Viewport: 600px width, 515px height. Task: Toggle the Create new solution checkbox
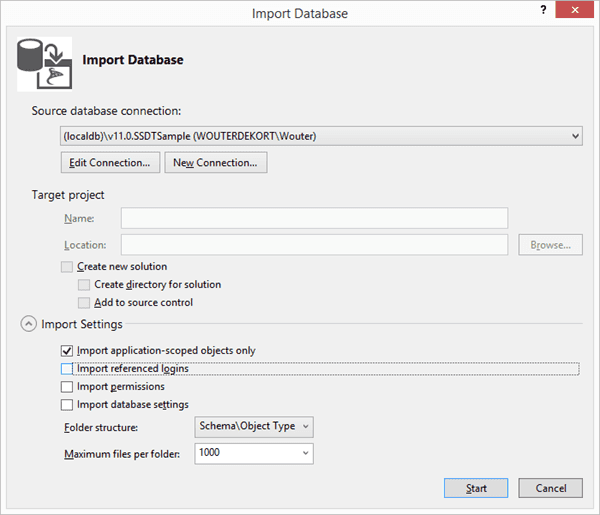[67, 267]
